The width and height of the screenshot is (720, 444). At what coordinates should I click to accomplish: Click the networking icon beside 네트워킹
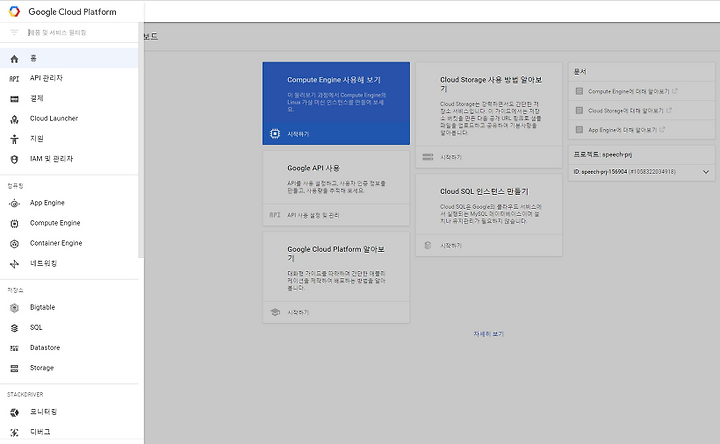[14, 264]
